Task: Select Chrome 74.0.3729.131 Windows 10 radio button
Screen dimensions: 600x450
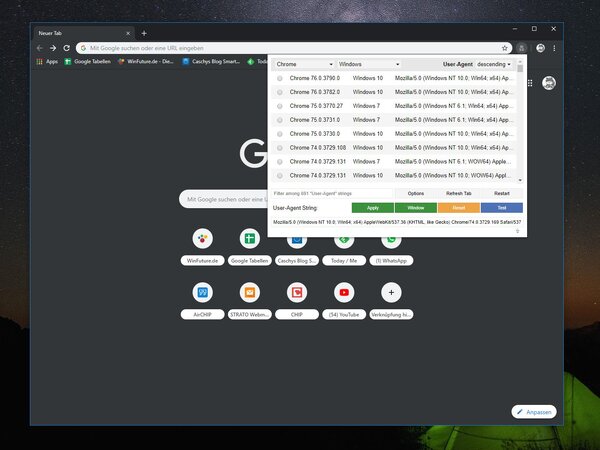Action: tap(280, 176)
